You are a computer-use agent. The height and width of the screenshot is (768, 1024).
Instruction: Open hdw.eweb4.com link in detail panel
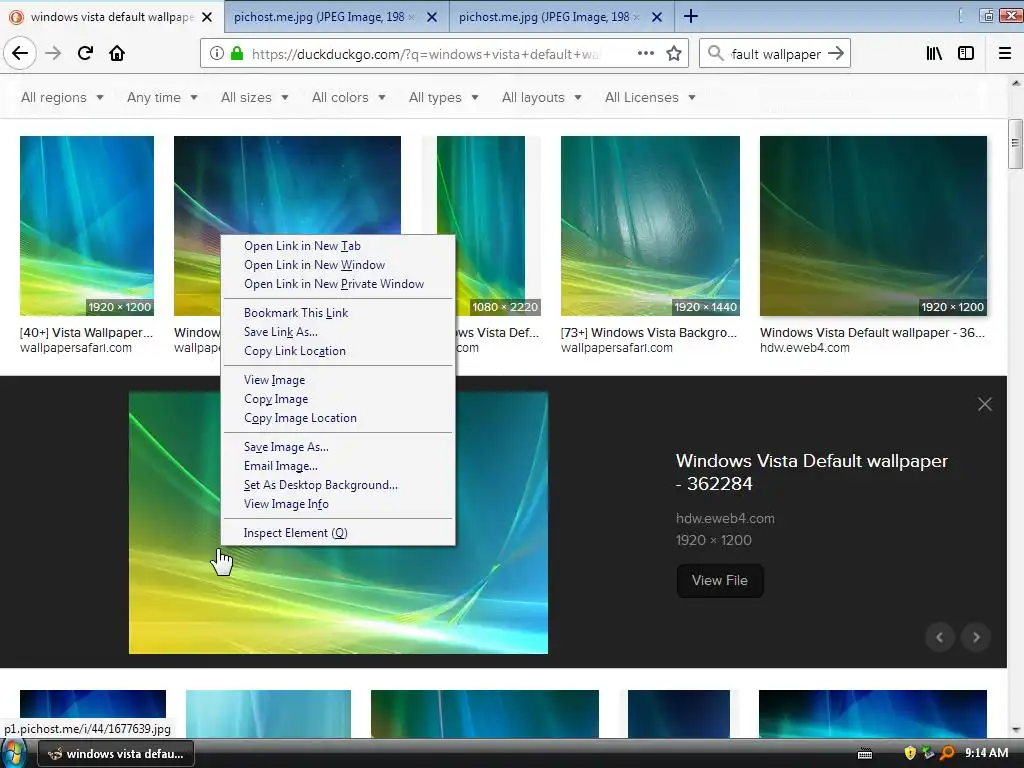[x=725, y=519]
